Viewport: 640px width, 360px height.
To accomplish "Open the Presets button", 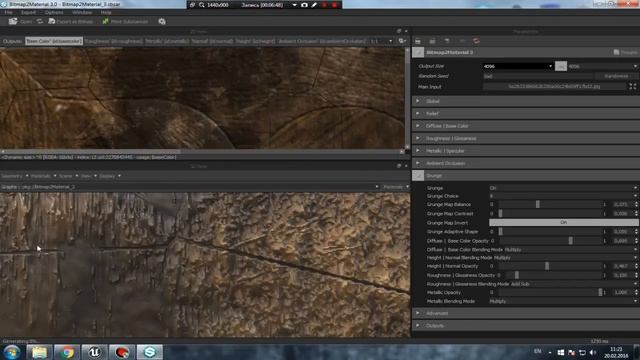I will 625,53.
